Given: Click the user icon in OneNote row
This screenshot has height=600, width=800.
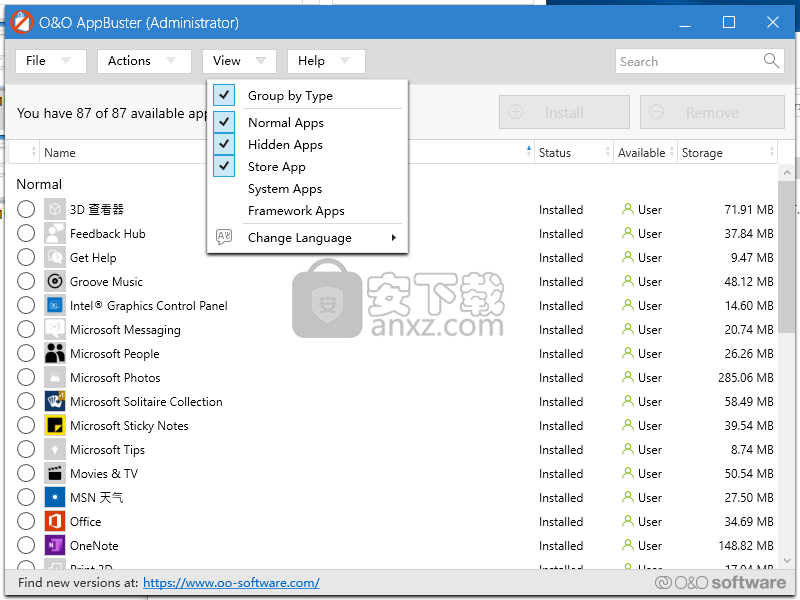Looking at the screenshot, I should (x=628, y=545).
